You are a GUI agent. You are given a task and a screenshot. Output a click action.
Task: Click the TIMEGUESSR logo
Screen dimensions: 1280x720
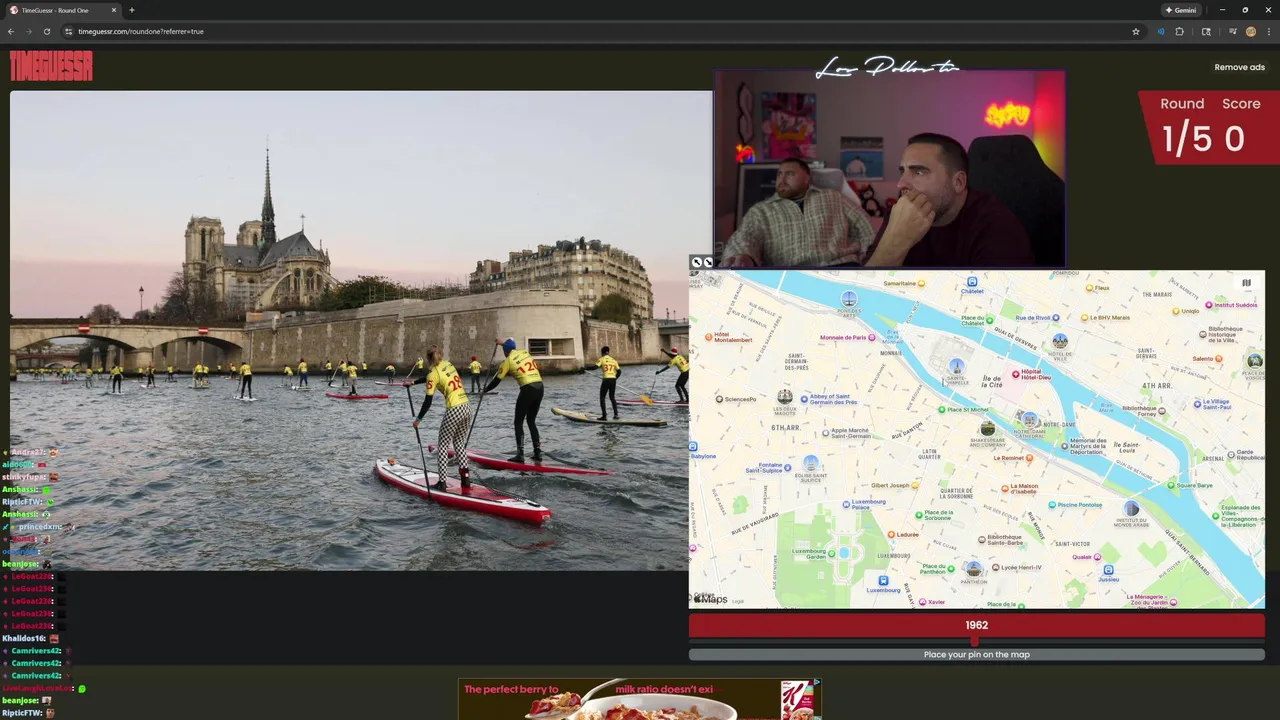51,66
